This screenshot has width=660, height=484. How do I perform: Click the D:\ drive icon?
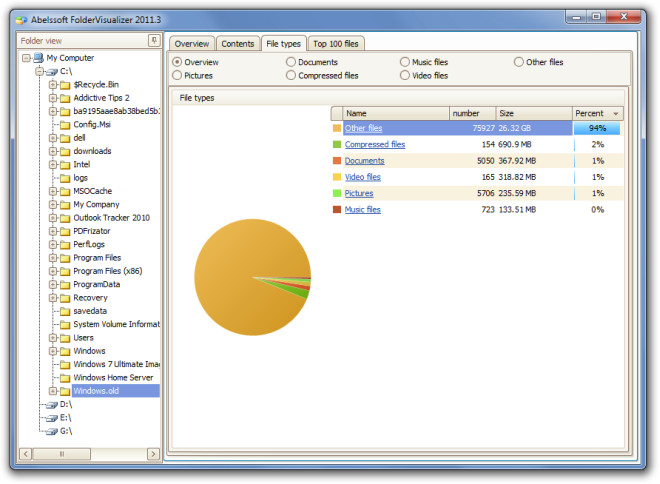click(x=52, y=405)
